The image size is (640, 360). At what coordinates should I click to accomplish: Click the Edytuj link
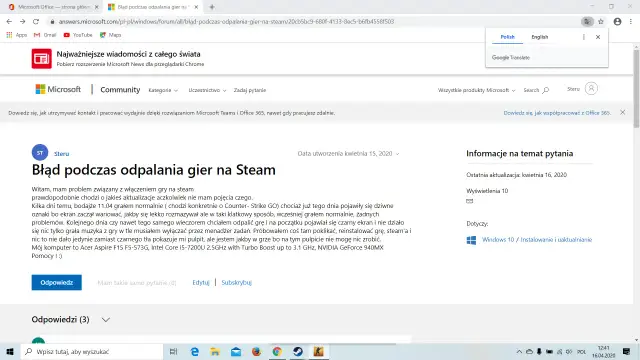tap(201, 282)
